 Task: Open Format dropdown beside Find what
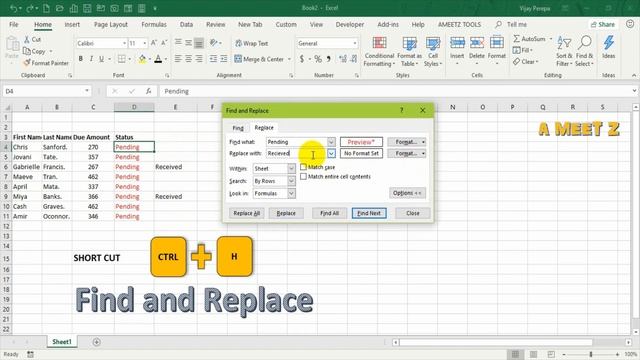(407, 142)
